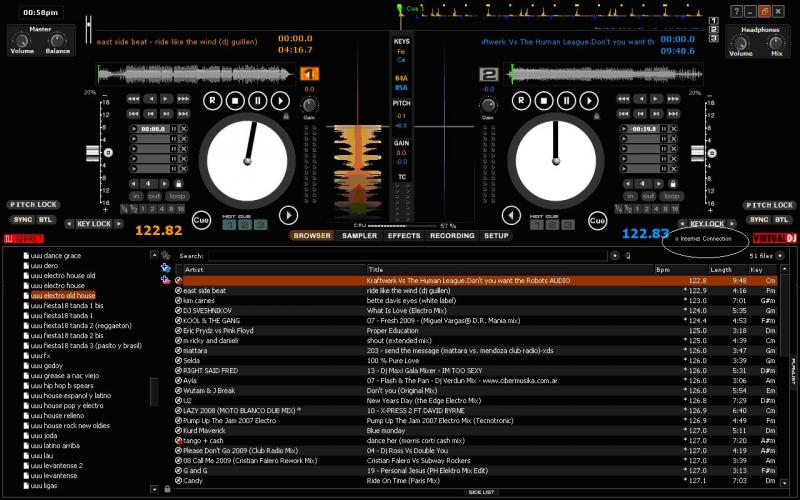Viewport: 800px width, 500px height.
Task: Toggle KEY LOCK on deck 1
Action: coord(94,223)
